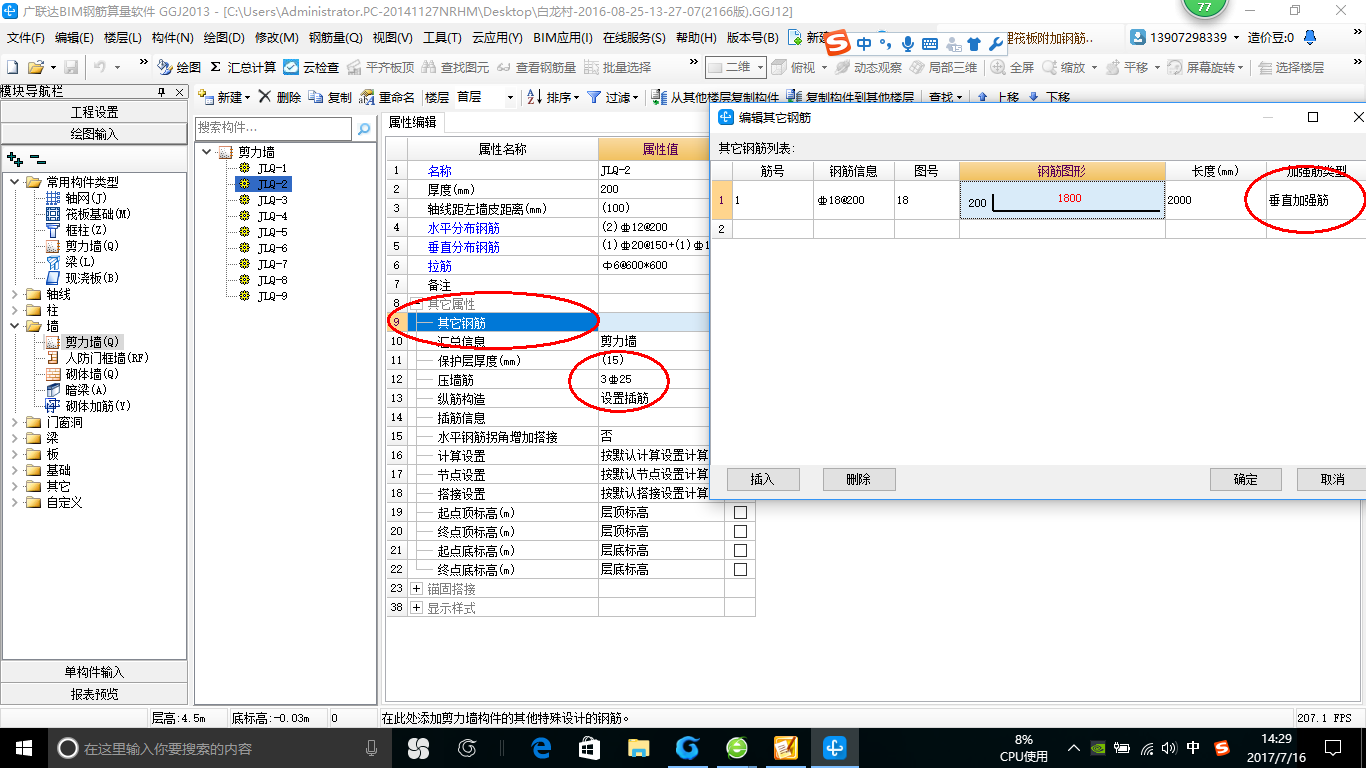The width and height of the screenshot is (1366, 768).
Task: Click 插入 button in rebar dialog
Action: pyautogui.click(x=762, y=479)
